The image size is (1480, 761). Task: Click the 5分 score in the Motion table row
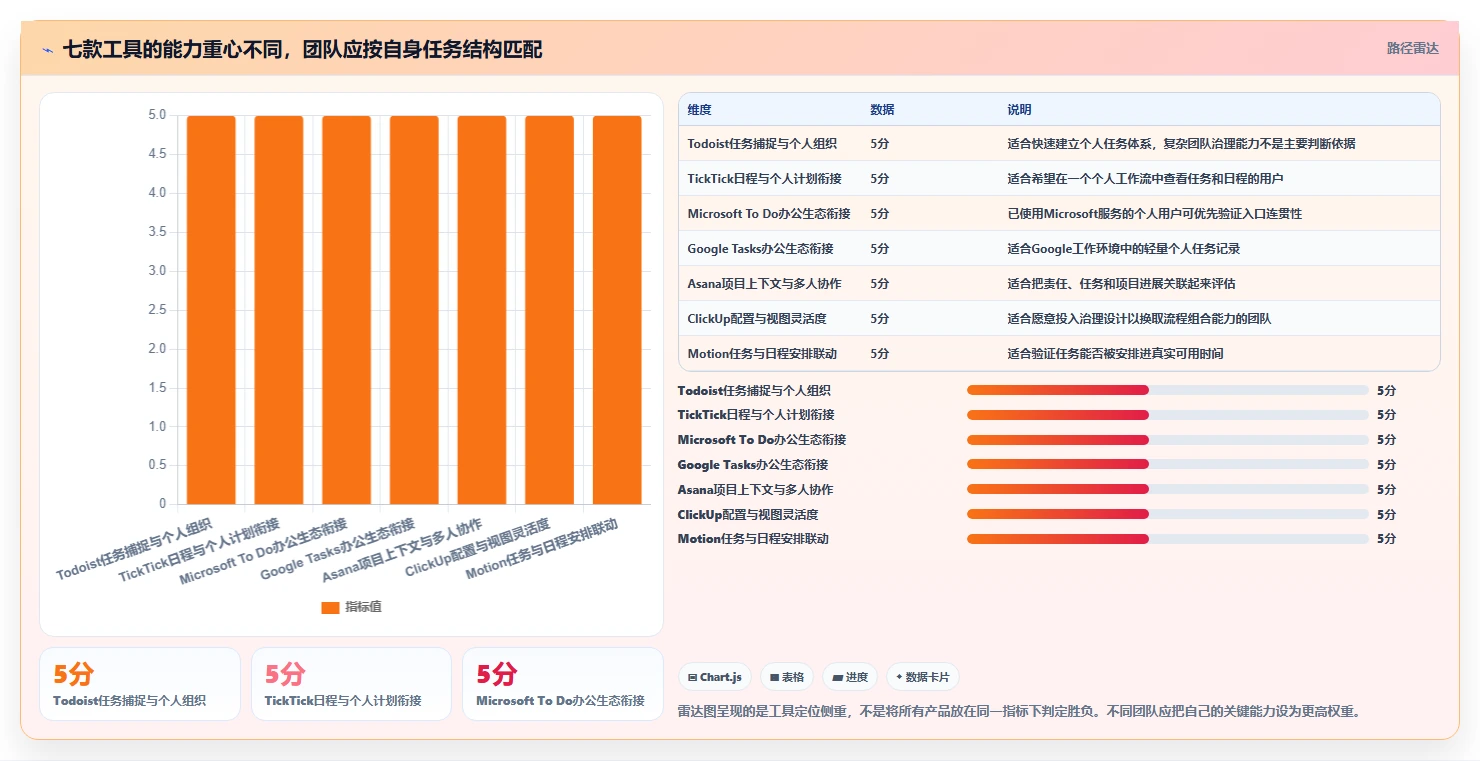pos(879,354)
